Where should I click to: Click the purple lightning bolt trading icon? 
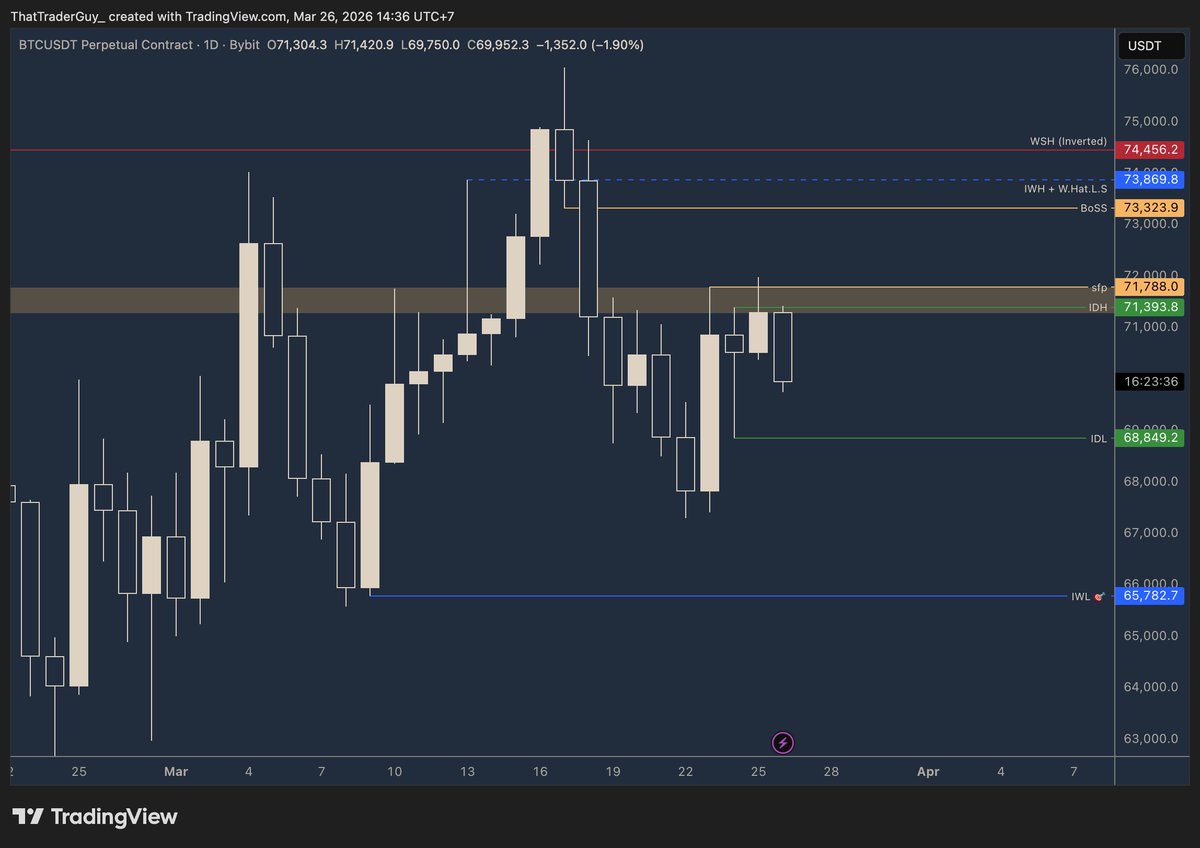(783, 743)
